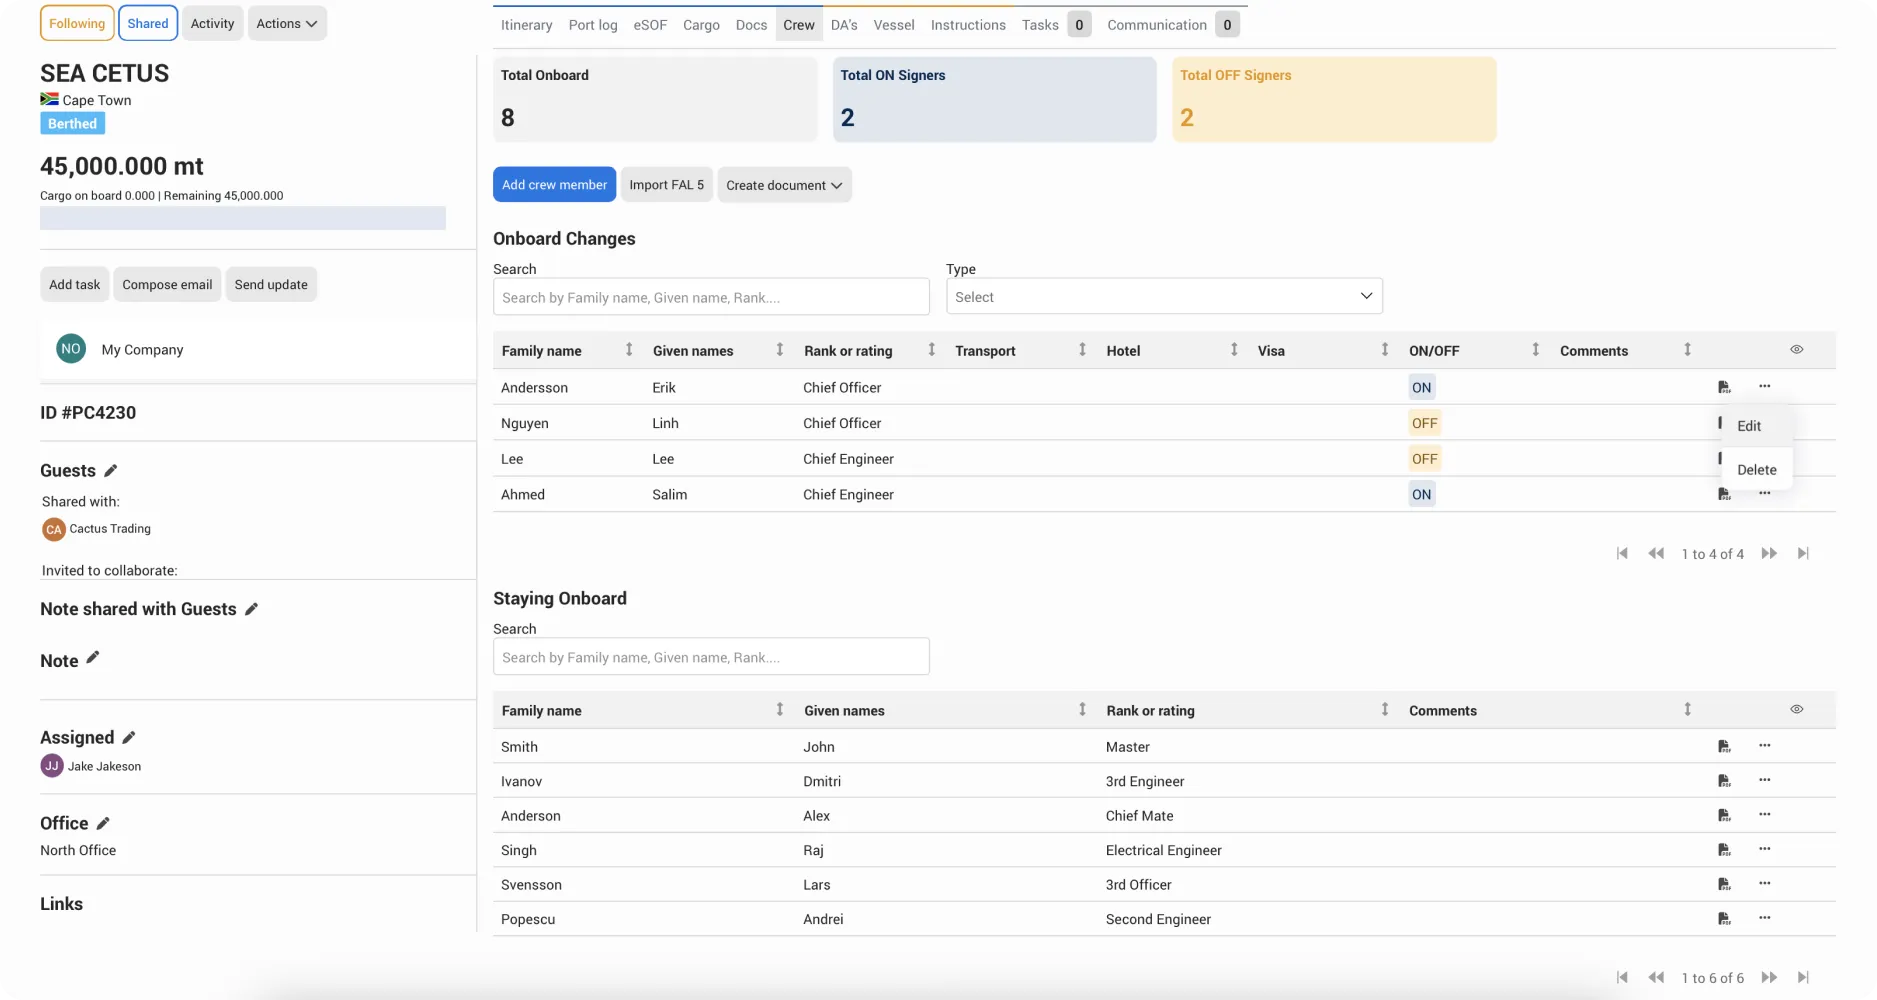Sort Onboard Changes by Rank or rating

point(931,349)
